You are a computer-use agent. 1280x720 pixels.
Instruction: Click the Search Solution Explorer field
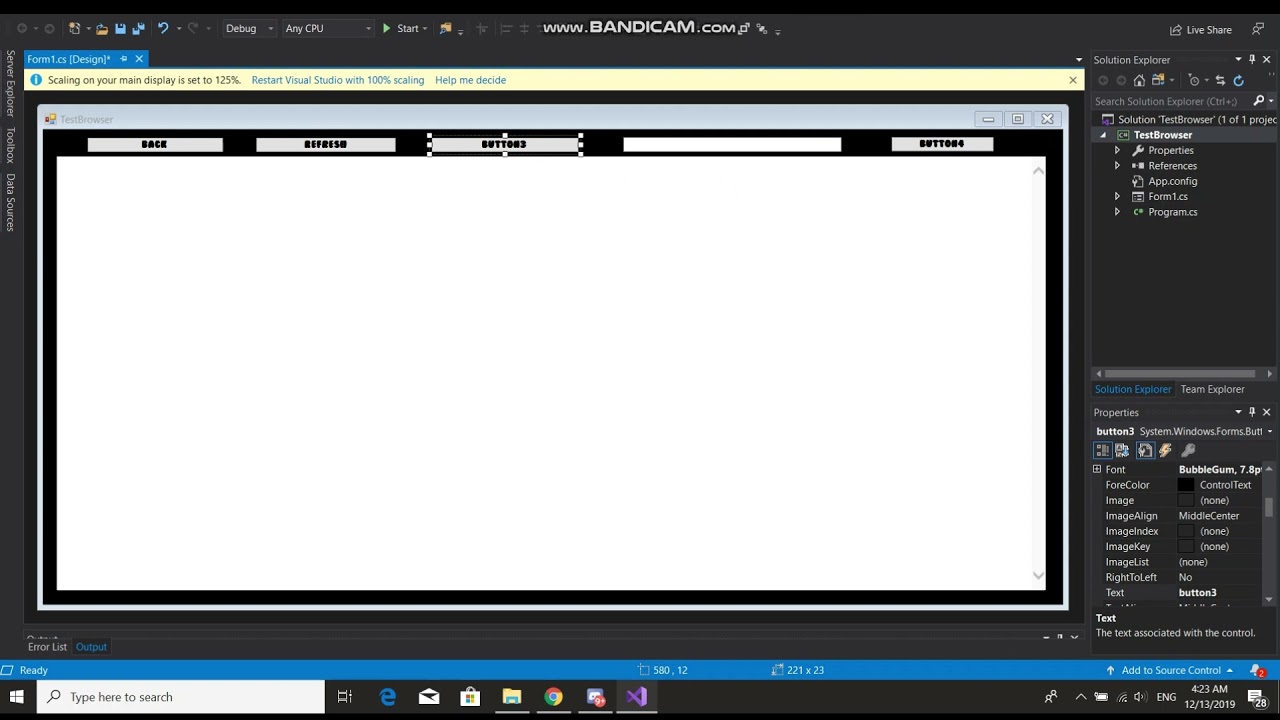(1171, 101)
